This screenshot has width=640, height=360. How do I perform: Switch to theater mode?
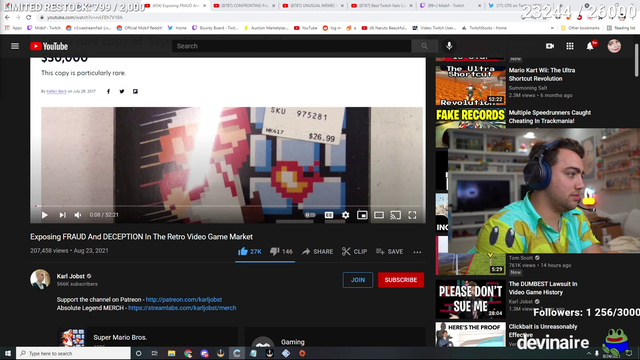[379, 215]
